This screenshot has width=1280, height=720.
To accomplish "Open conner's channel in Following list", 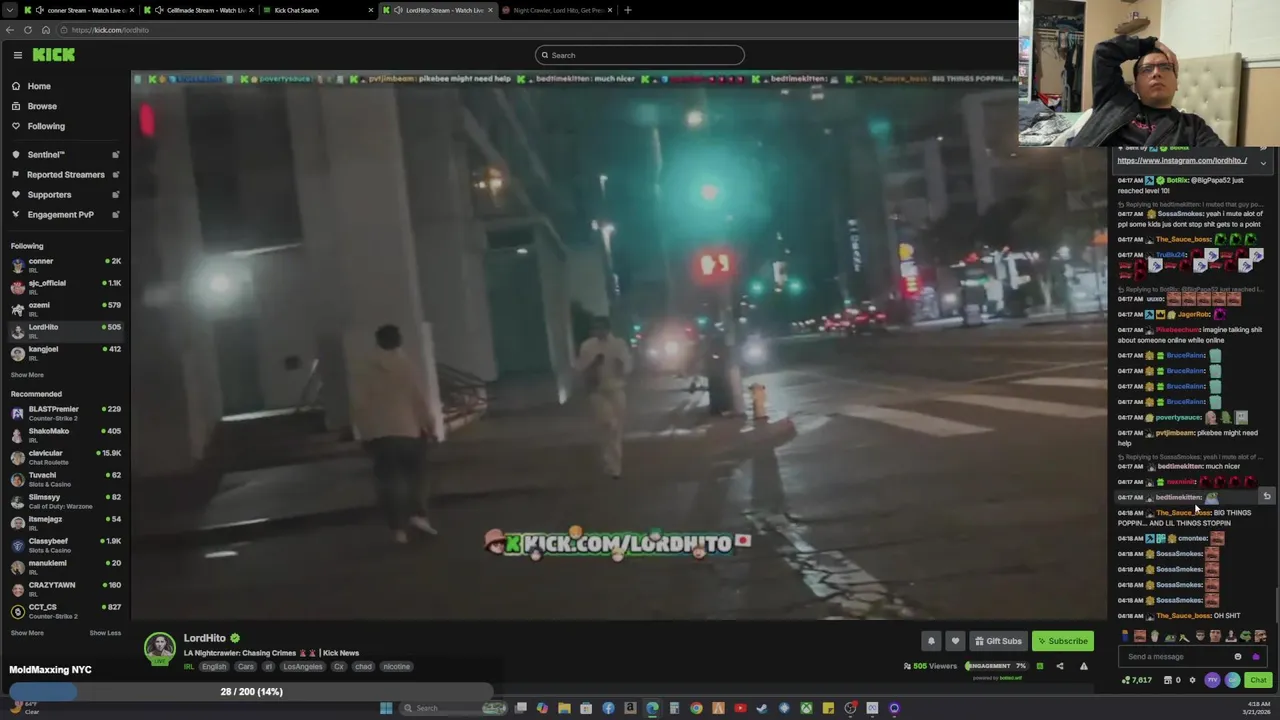I will [65, 264].
